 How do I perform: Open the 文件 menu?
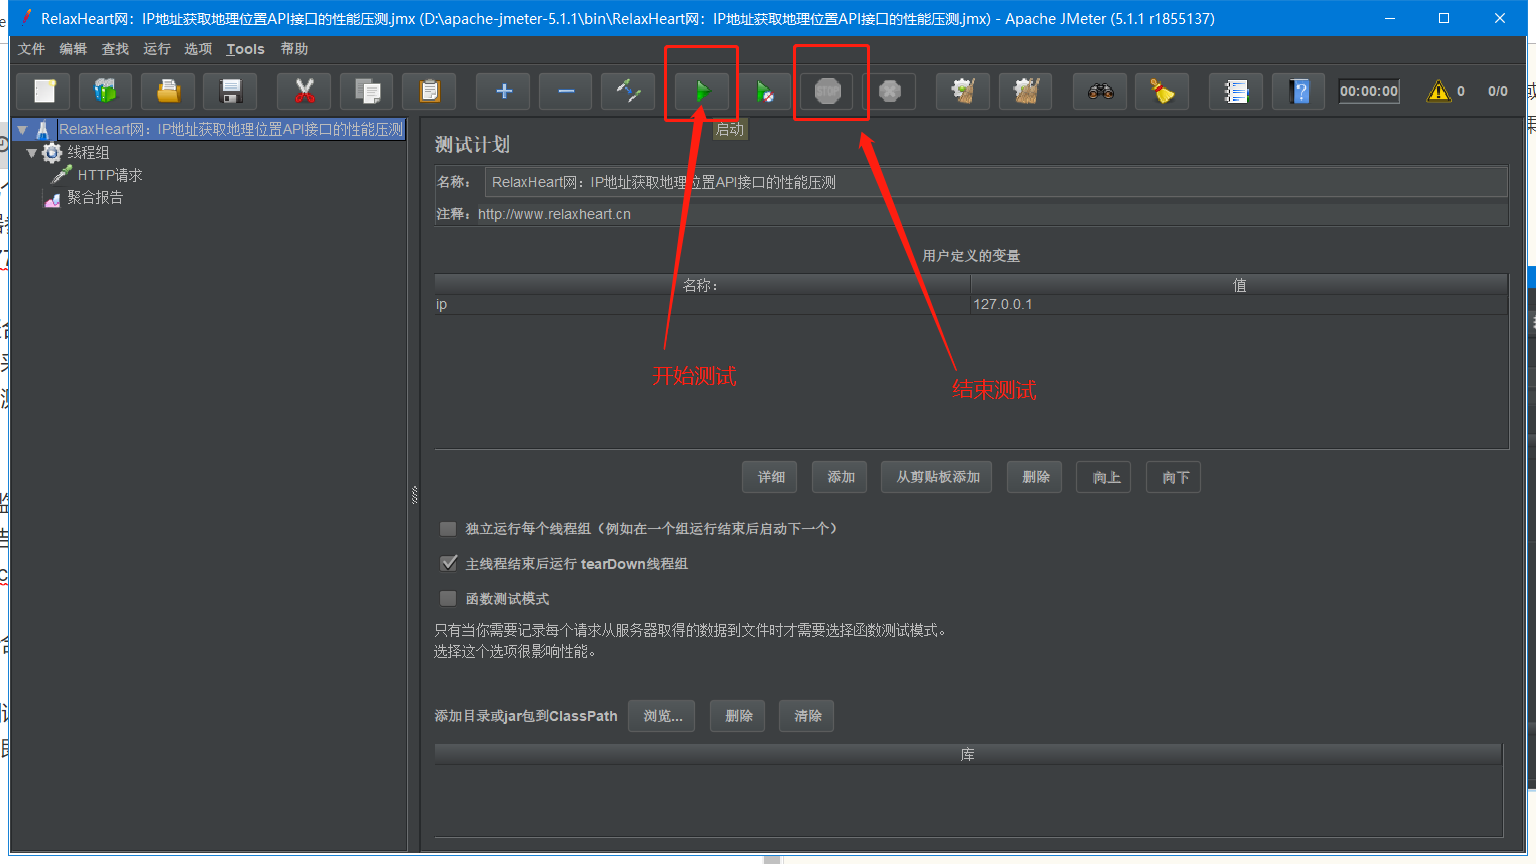click(32, 49)
